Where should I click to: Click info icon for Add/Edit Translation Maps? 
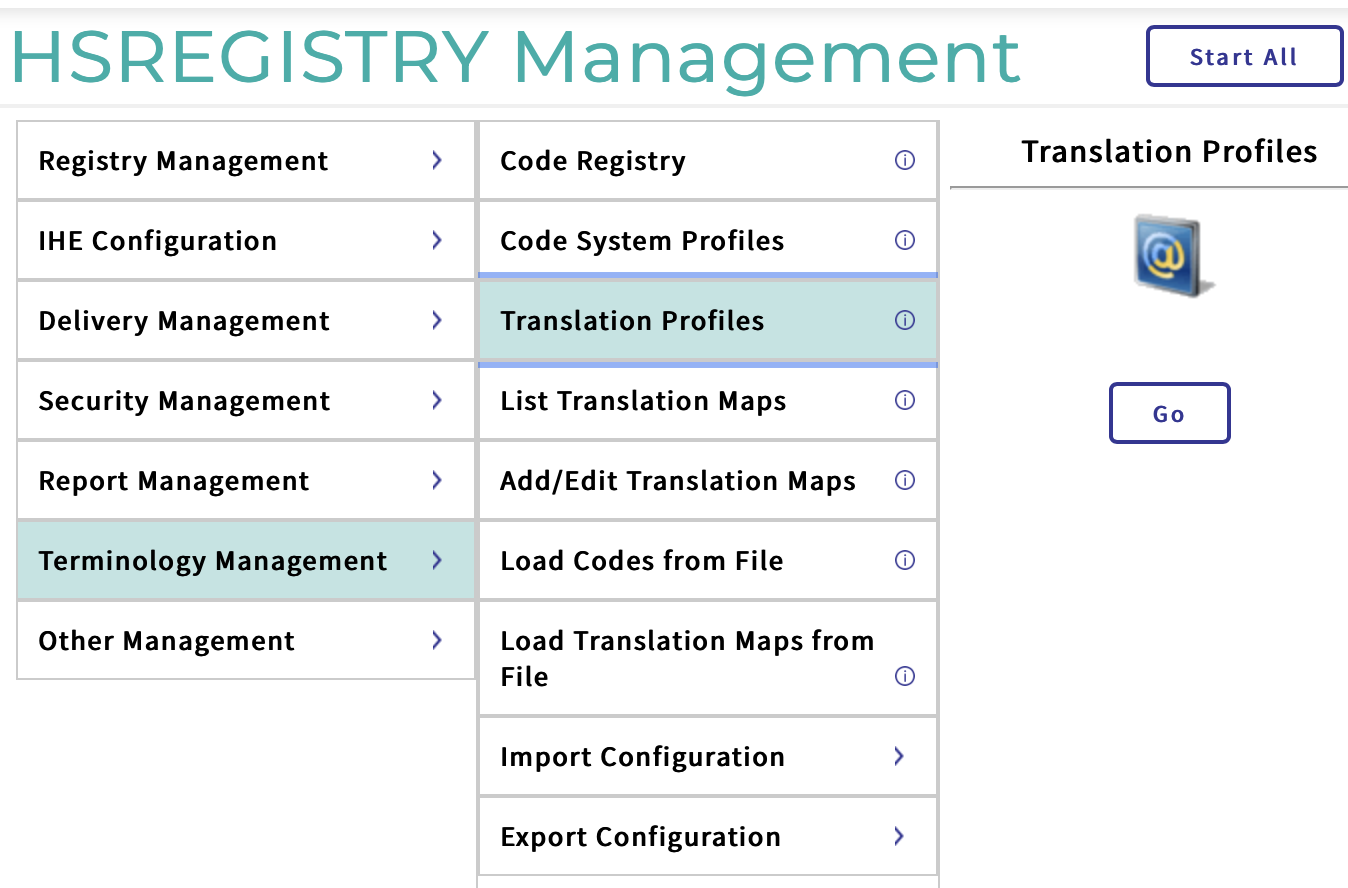905,480
